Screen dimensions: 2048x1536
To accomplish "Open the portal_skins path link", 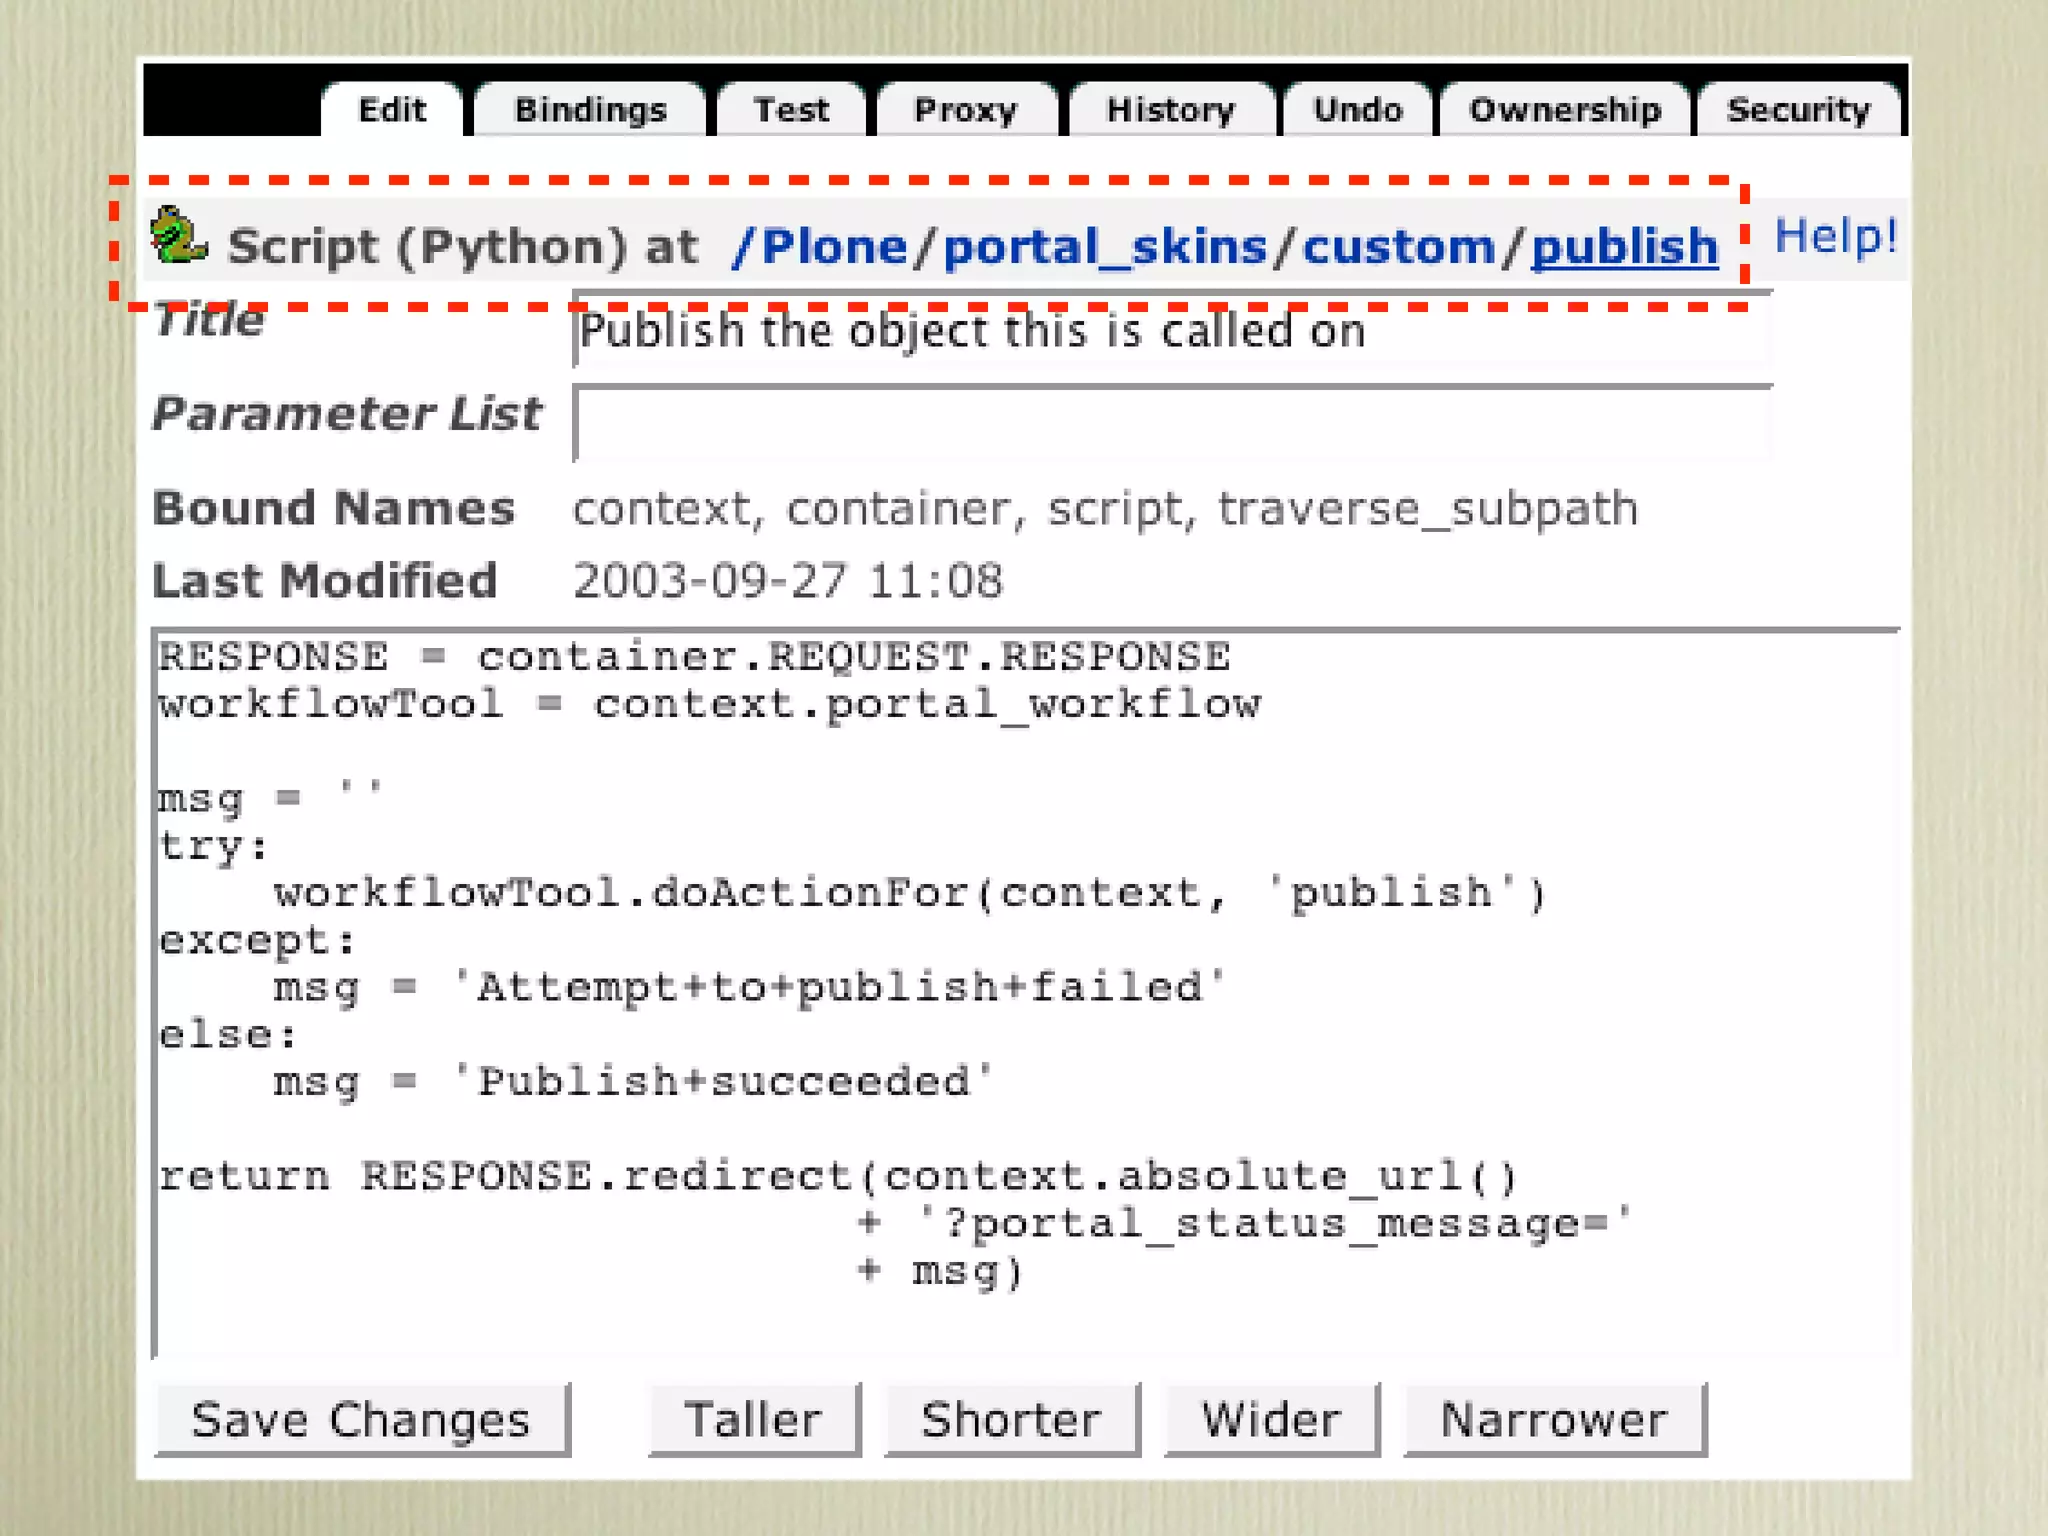I will point(1104,247).
